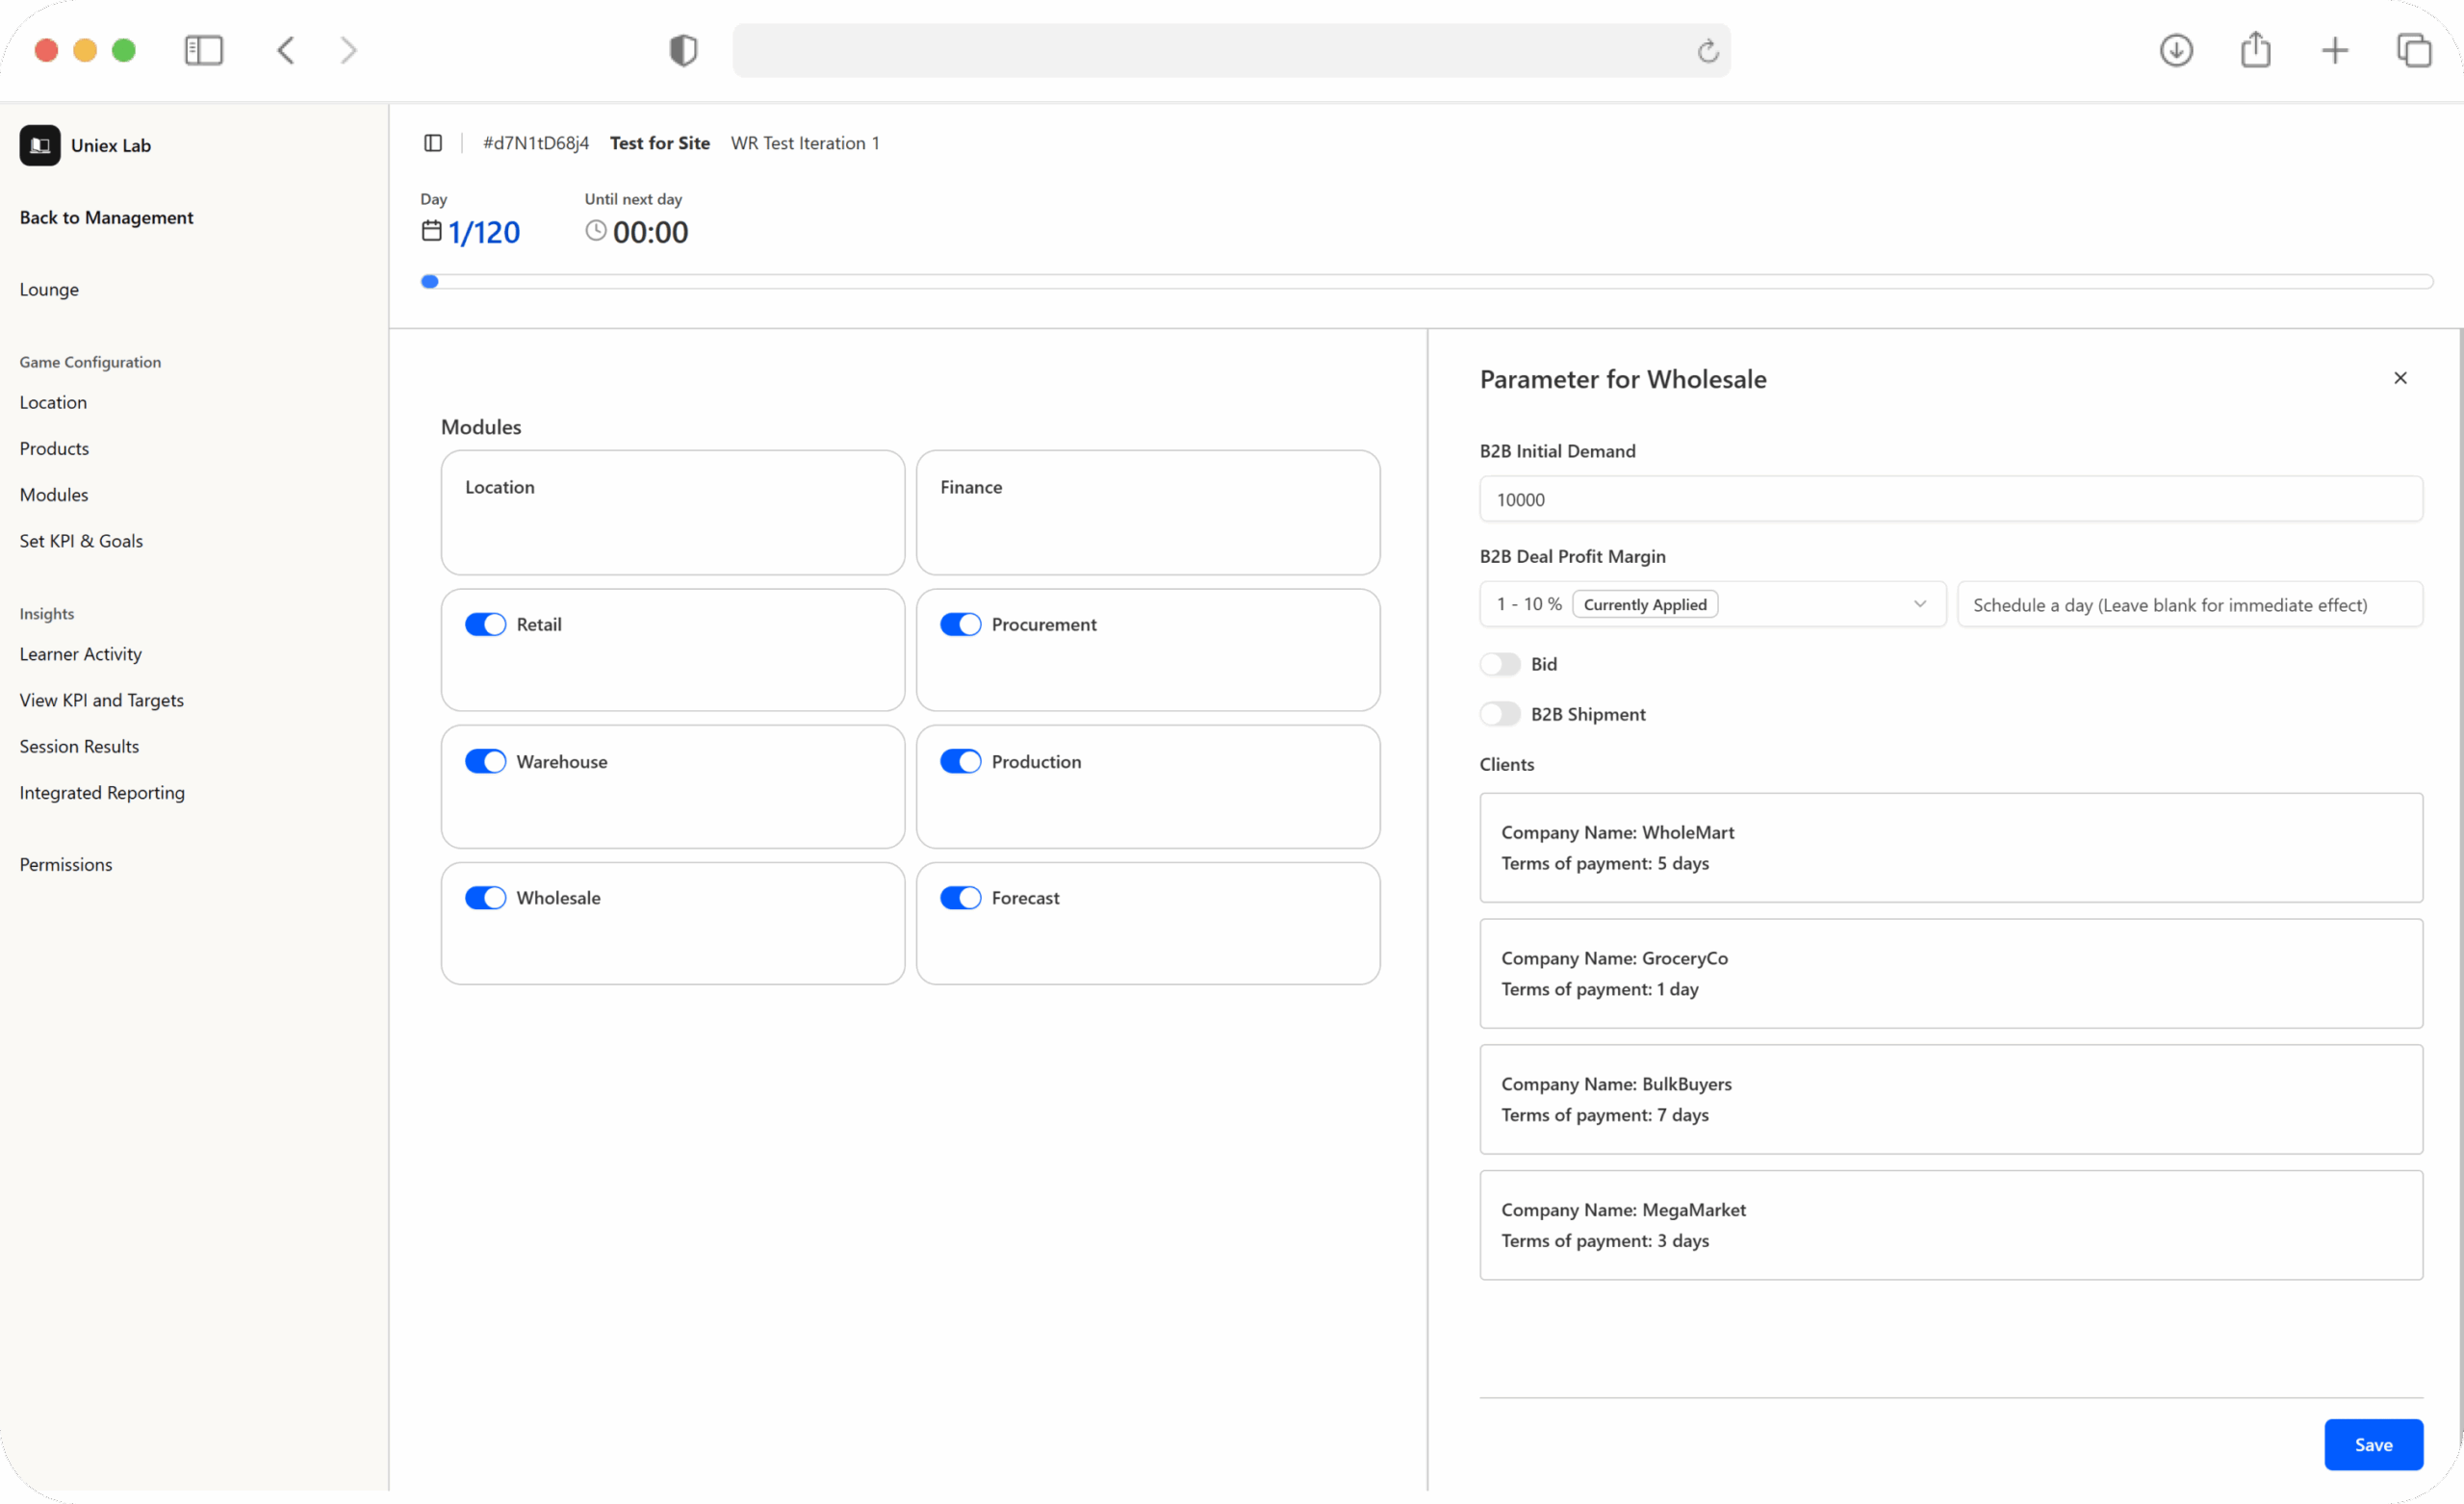
Task: Click the calendar icon next to Day
Action: (x=431, y=231)
